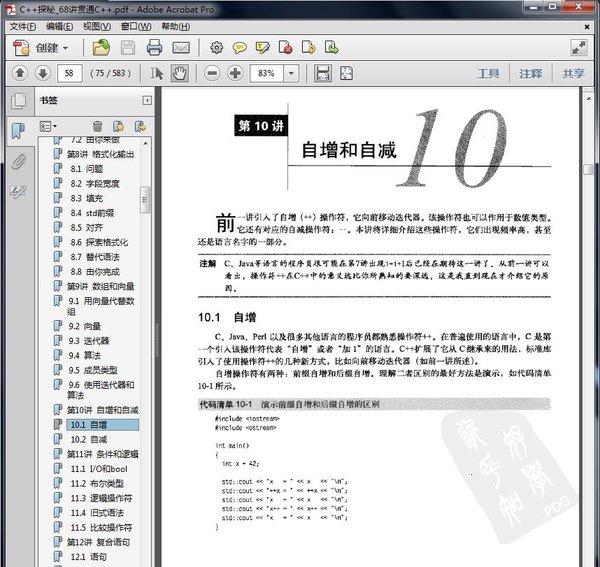Open the bookmarks options menu dropdown
600x567 pixels.
(x=49, y=126)
